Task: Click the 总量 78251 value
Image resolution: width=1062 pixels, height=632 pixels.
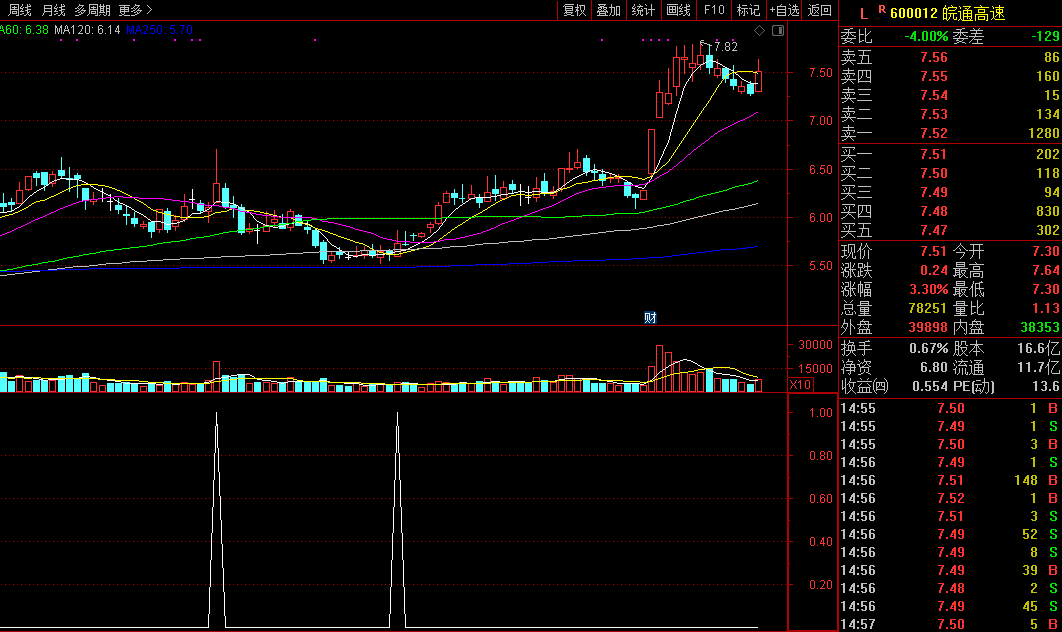Action: pyautogui.click(x=927, y=308)
